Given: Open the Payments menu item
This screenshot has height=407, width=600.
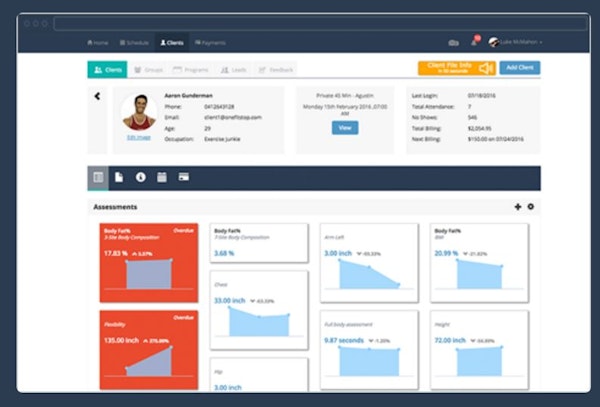Looking at the screenshot, I should 210,43.
